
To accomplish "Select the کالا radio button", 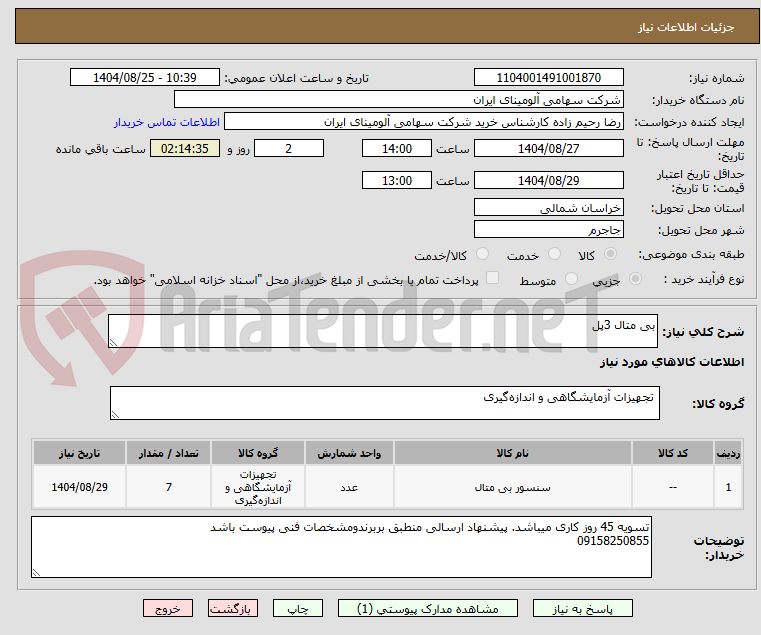I will point(611,254).
